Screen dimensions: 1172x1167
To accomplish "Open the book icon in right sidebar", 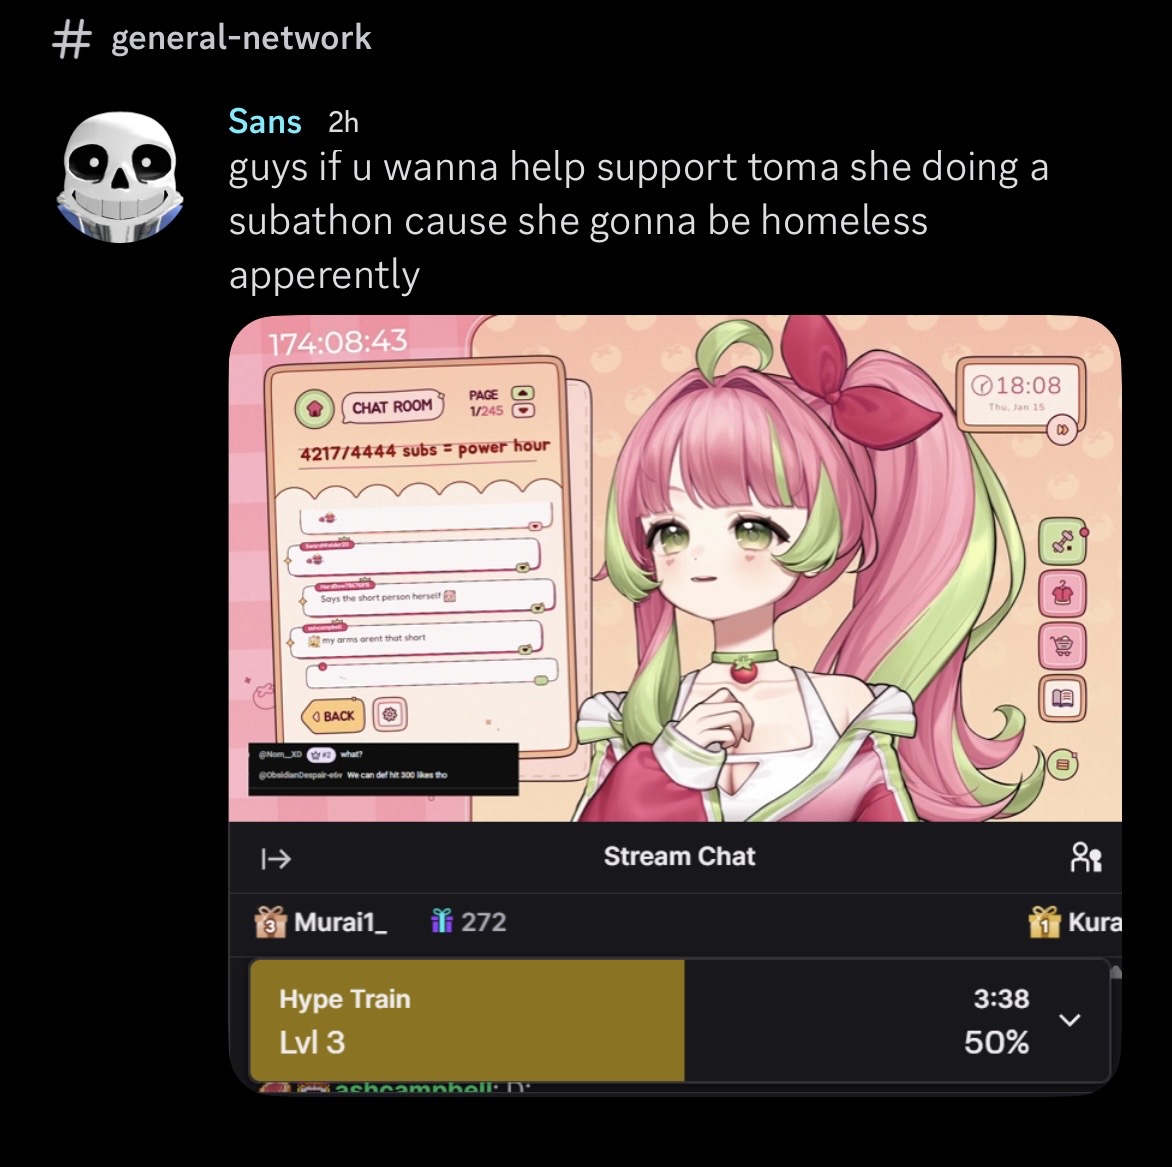I will click(x=1062, y=697).
